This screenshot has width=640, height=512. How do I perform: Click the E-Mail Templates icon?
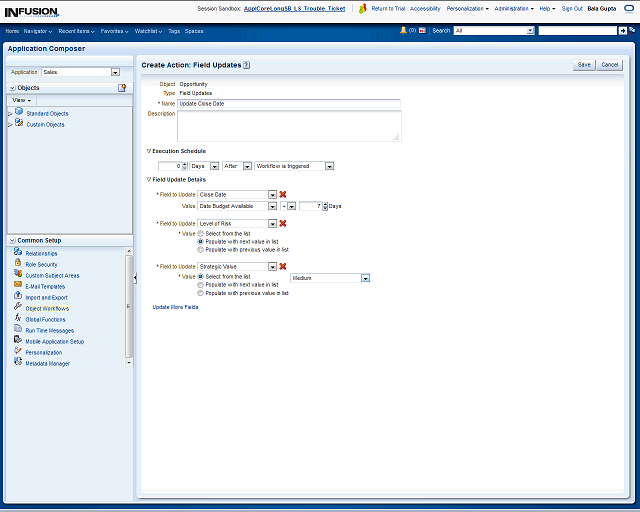[18, 286]
